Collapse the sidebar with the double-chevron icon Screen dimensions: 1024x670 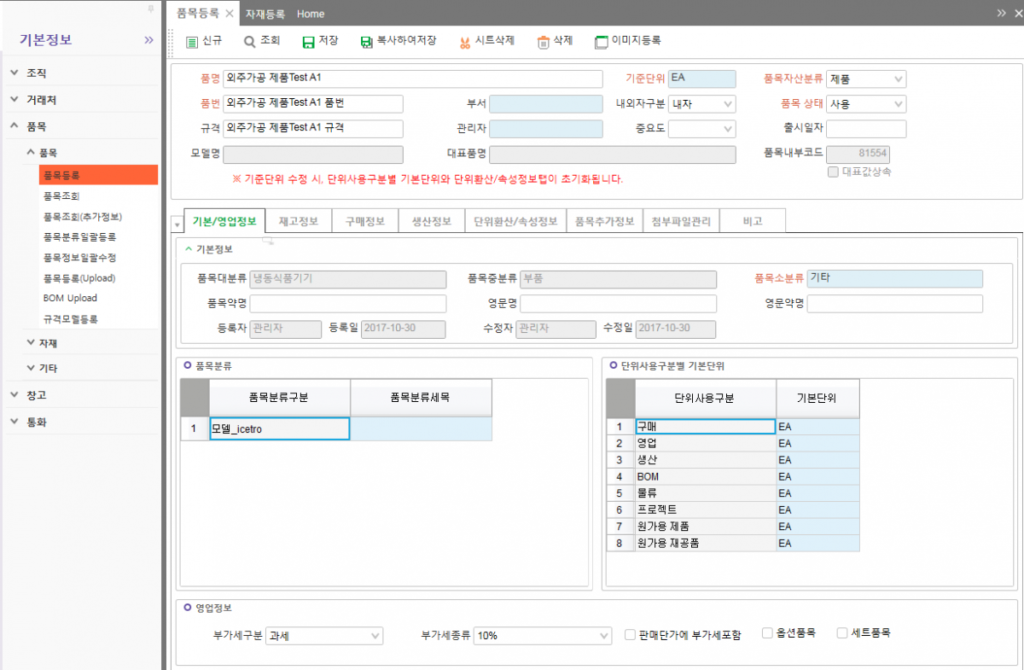[149, 40]
